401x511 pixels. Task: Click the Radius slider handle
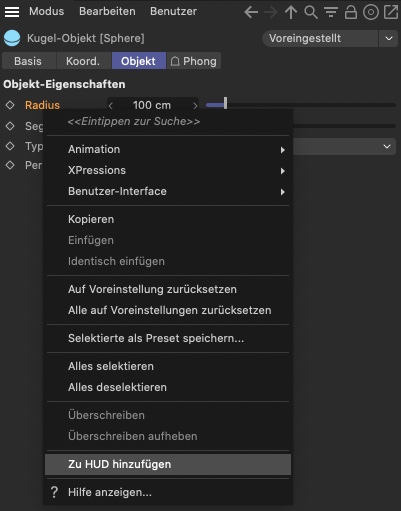tap(226, 103)
